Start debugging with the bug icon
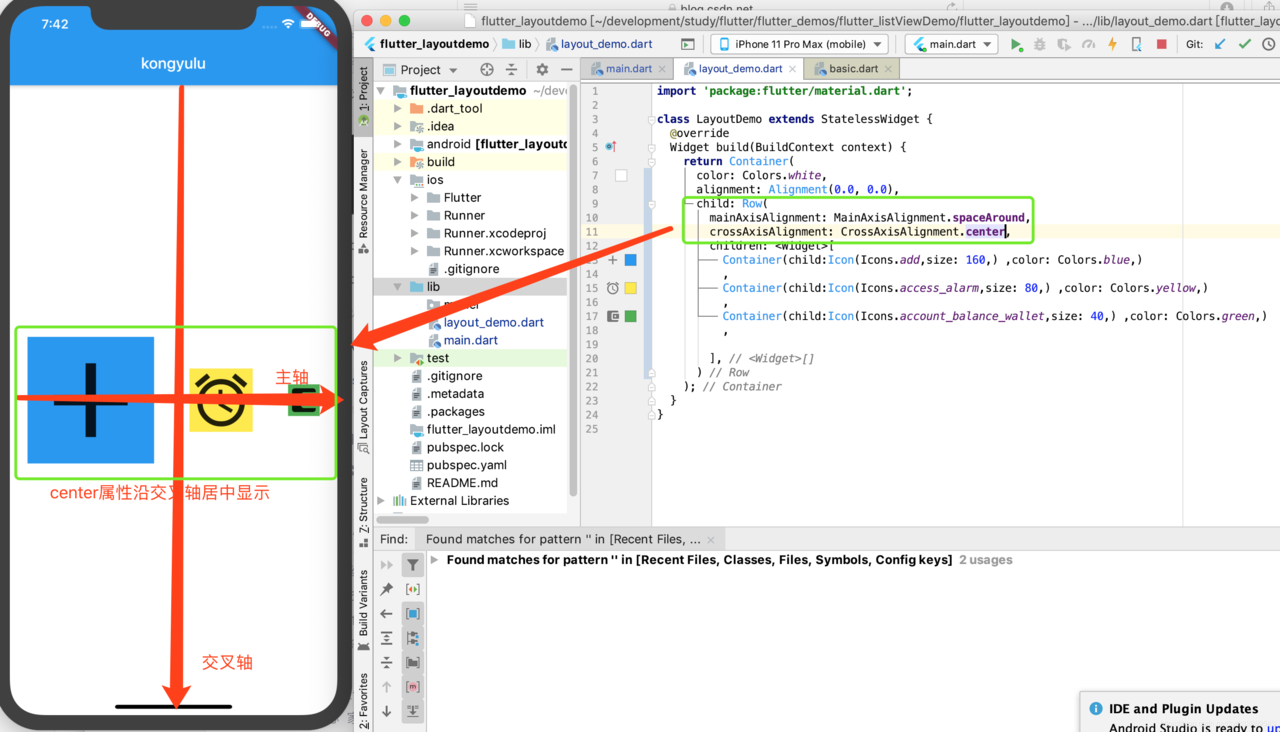Viewport: 1280px width, 732px height. click(1040, 44)
